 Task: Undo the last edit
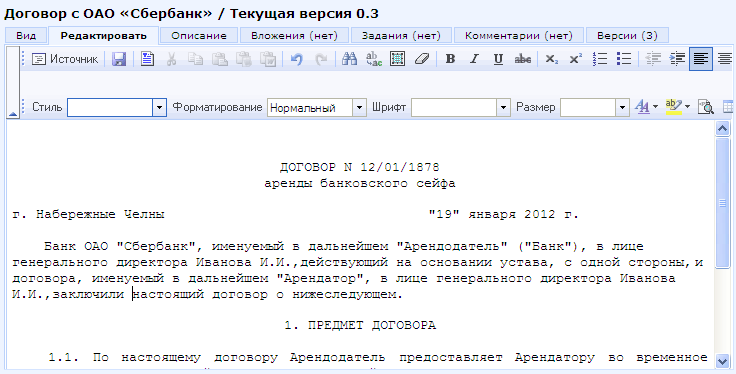pyautogui.click(x=296, y=59)
